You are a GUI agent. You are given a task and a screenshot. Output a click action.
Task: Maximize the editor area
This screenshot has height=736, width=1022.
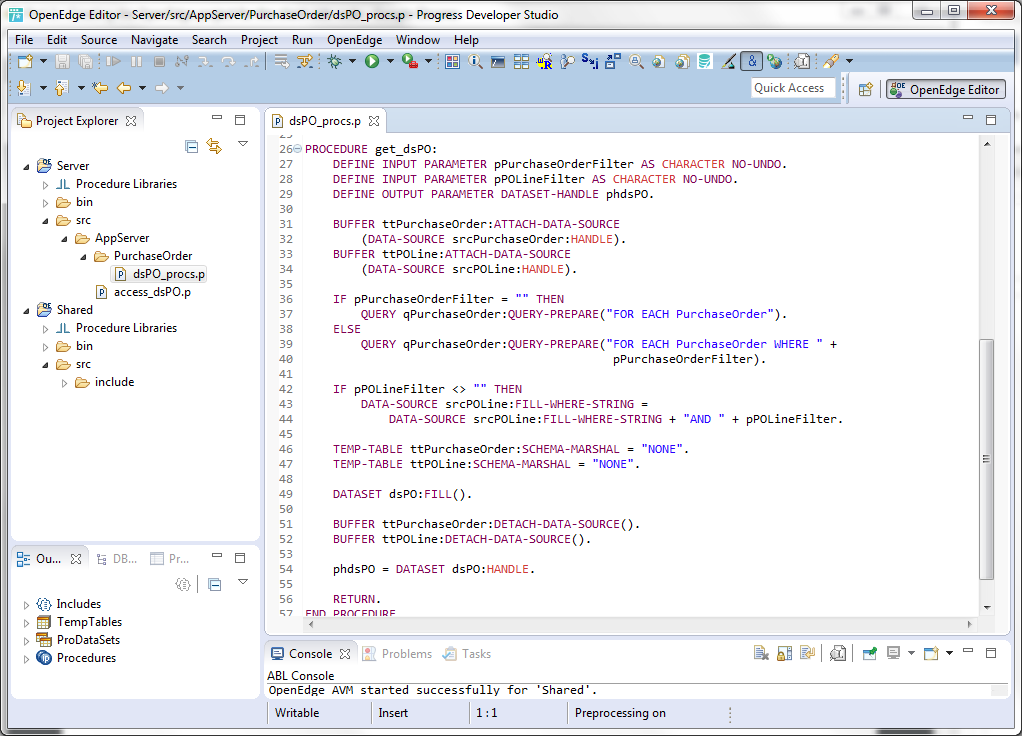point(991,120)
